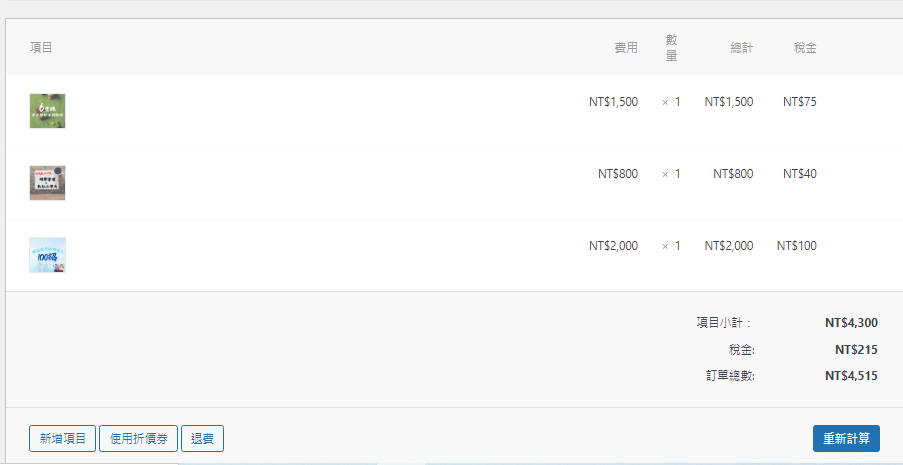903x465 pixels.
Task: Click the NT$40 tax amount
Action: pyautogui.click(x=800, y=174)
